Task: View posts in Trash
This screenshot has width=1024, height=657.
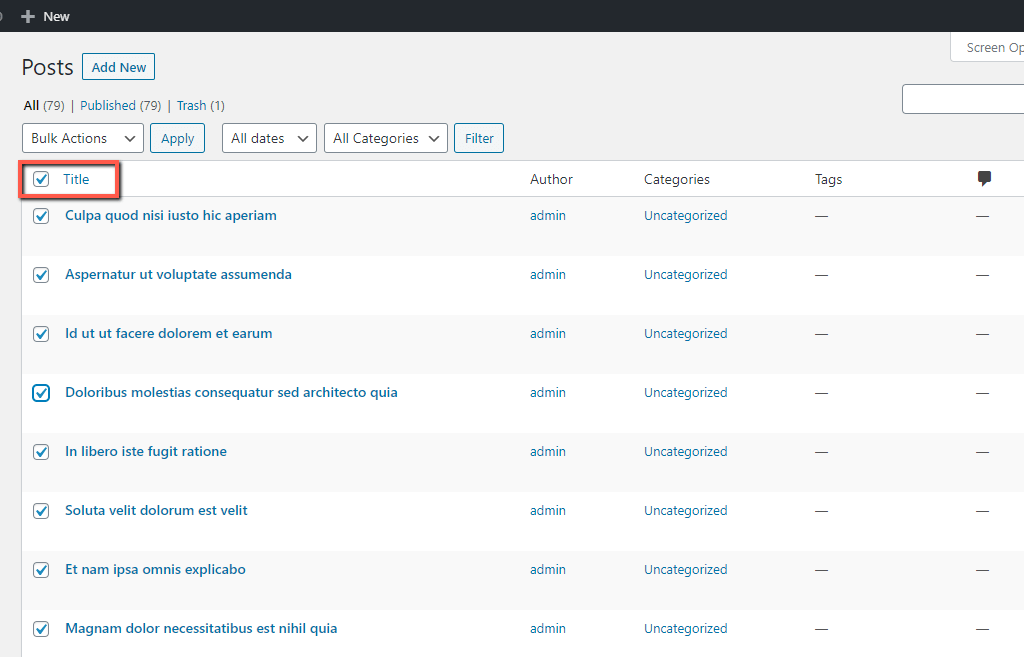Action: pyautogui.click(x=191, y=105)
